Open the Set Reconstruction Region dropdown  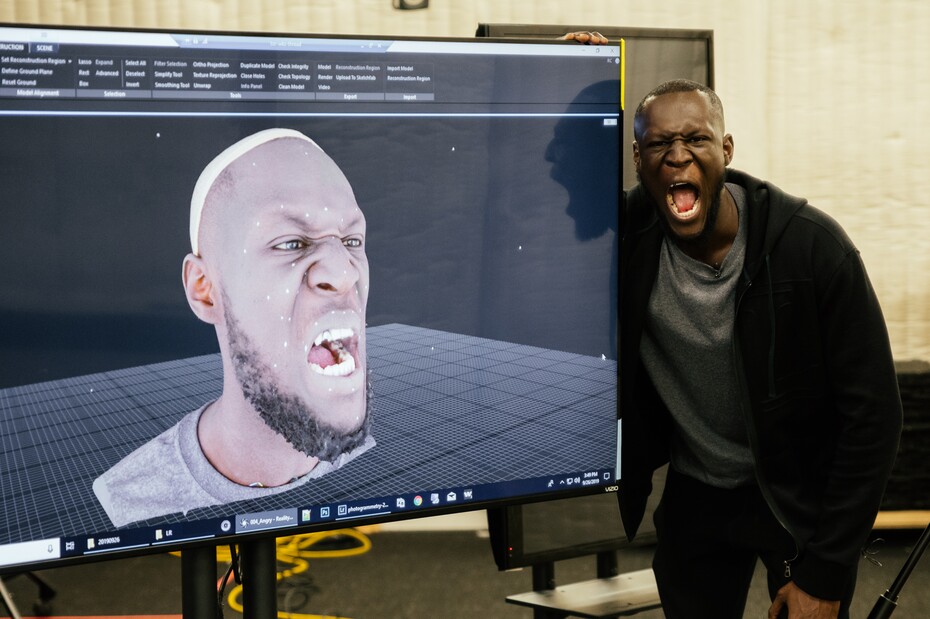click(x=36, y=60)
